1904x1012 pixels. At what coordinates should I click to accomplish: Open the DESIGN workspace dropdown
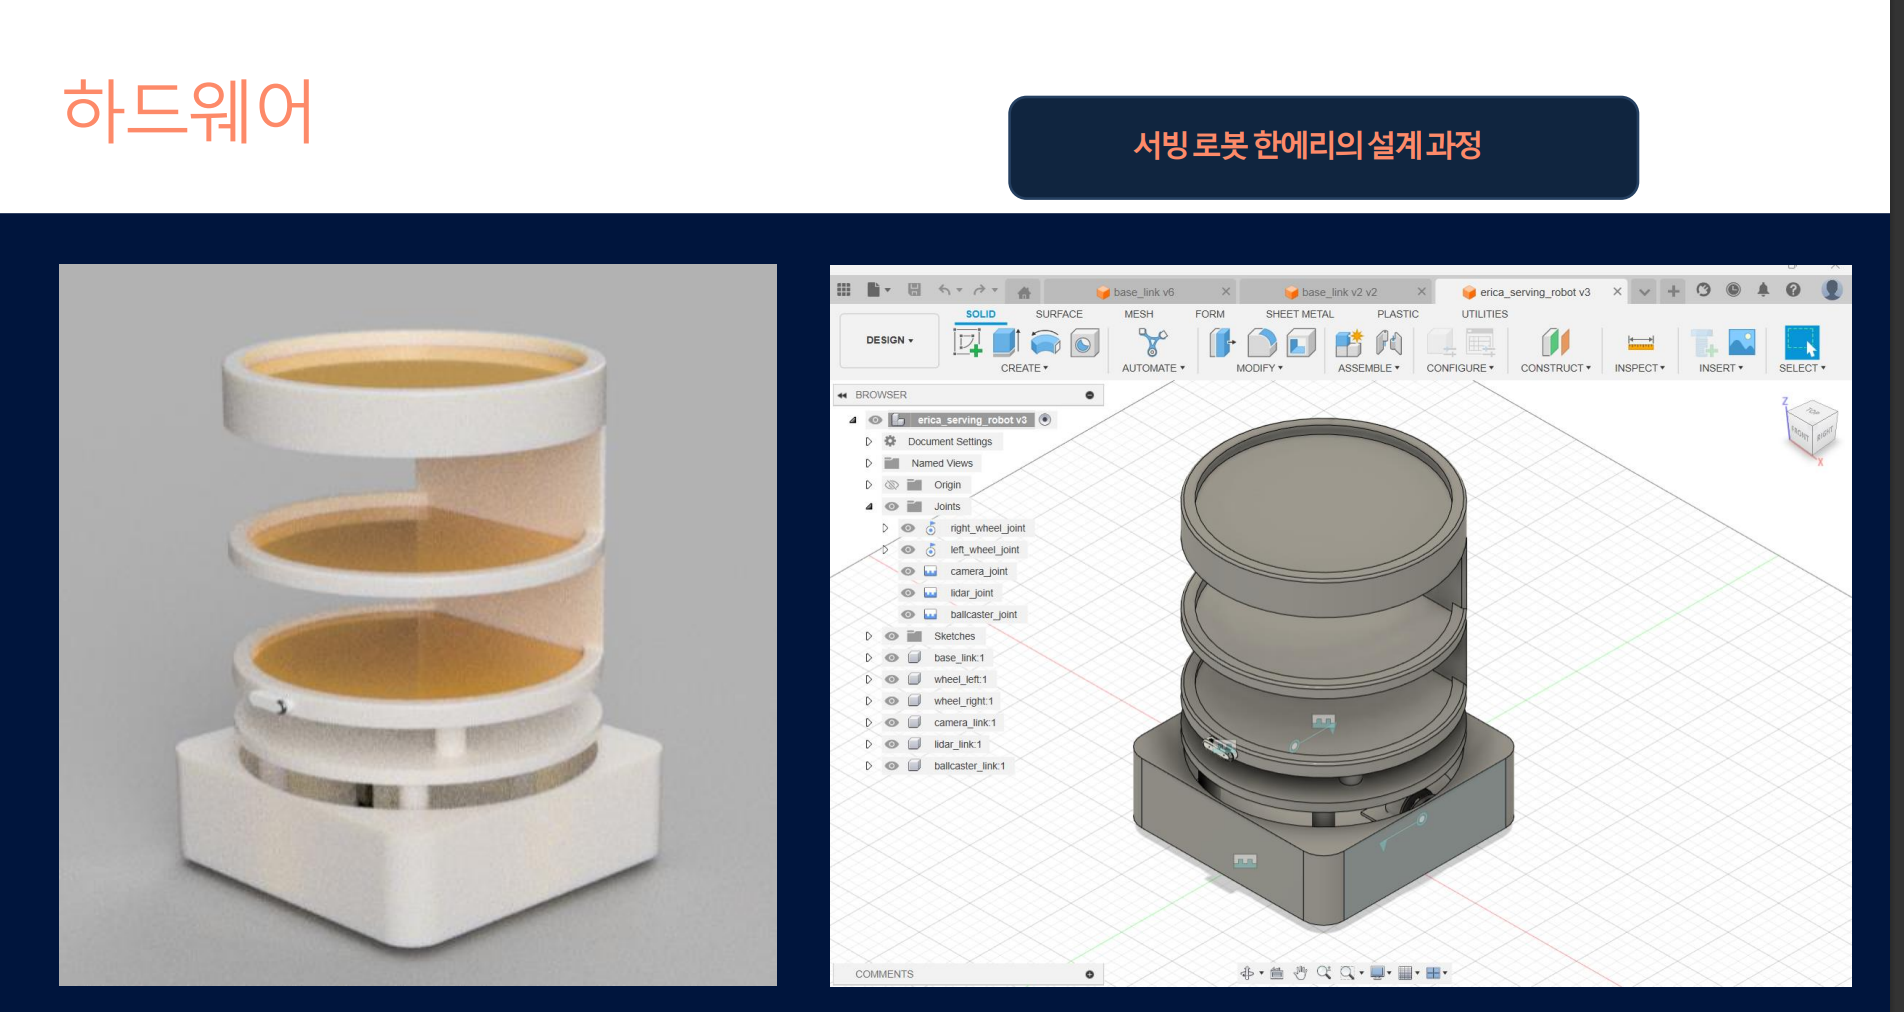coord(889,341)
